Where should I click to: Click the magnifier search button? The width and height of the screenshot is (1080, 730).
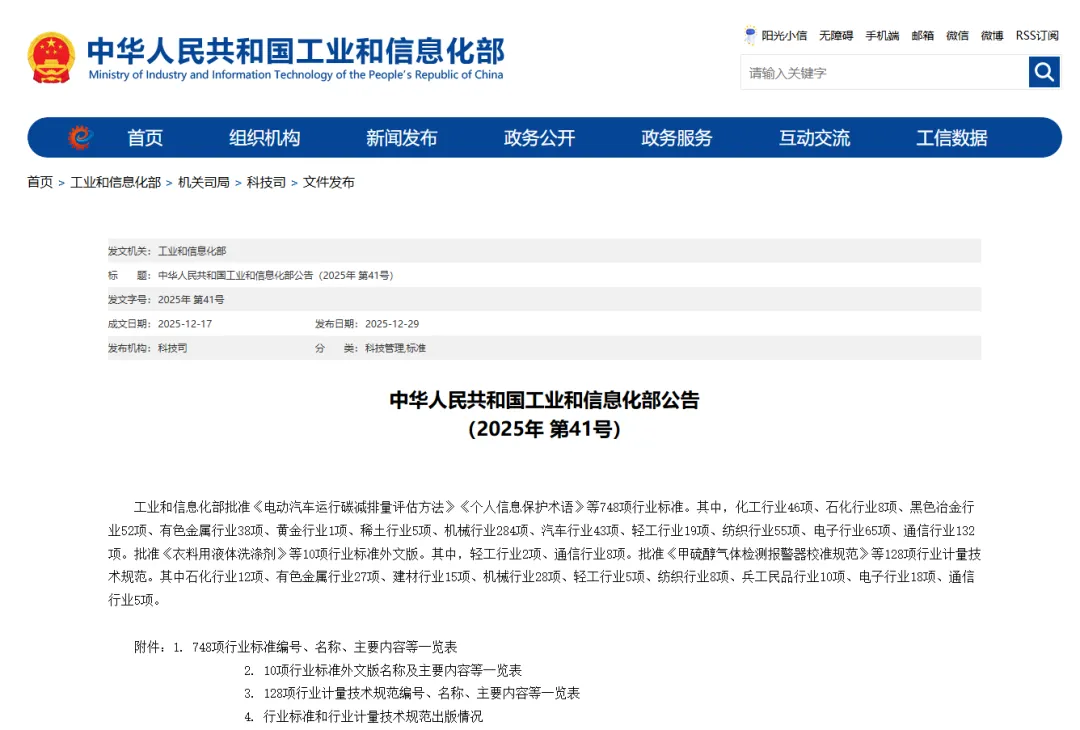point(1044,72)
